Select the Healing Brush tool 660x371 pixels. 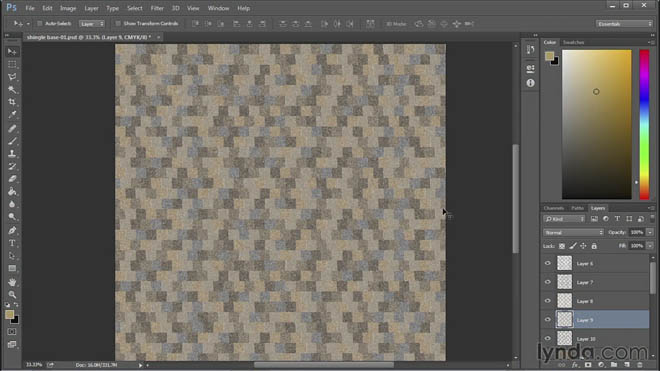coord(12,128)
